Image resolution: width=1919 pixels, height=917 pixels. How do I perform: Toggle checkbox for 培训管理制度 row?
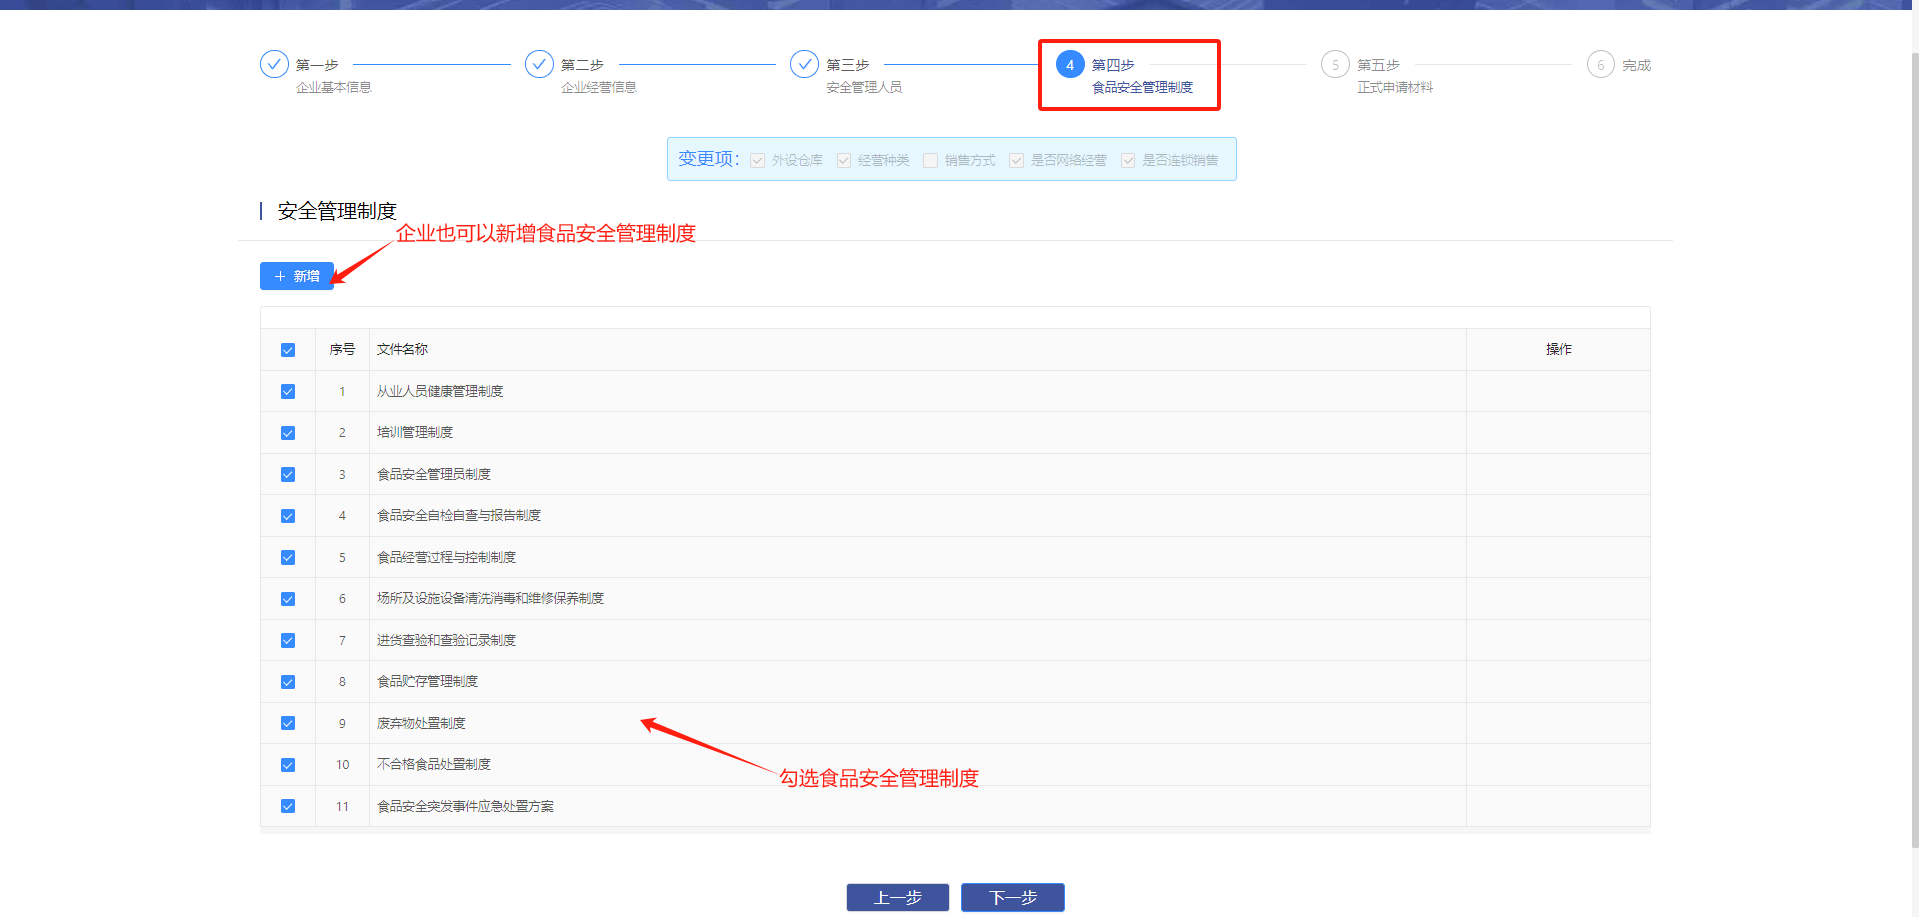pyautogui.click(x=288, y=433)
